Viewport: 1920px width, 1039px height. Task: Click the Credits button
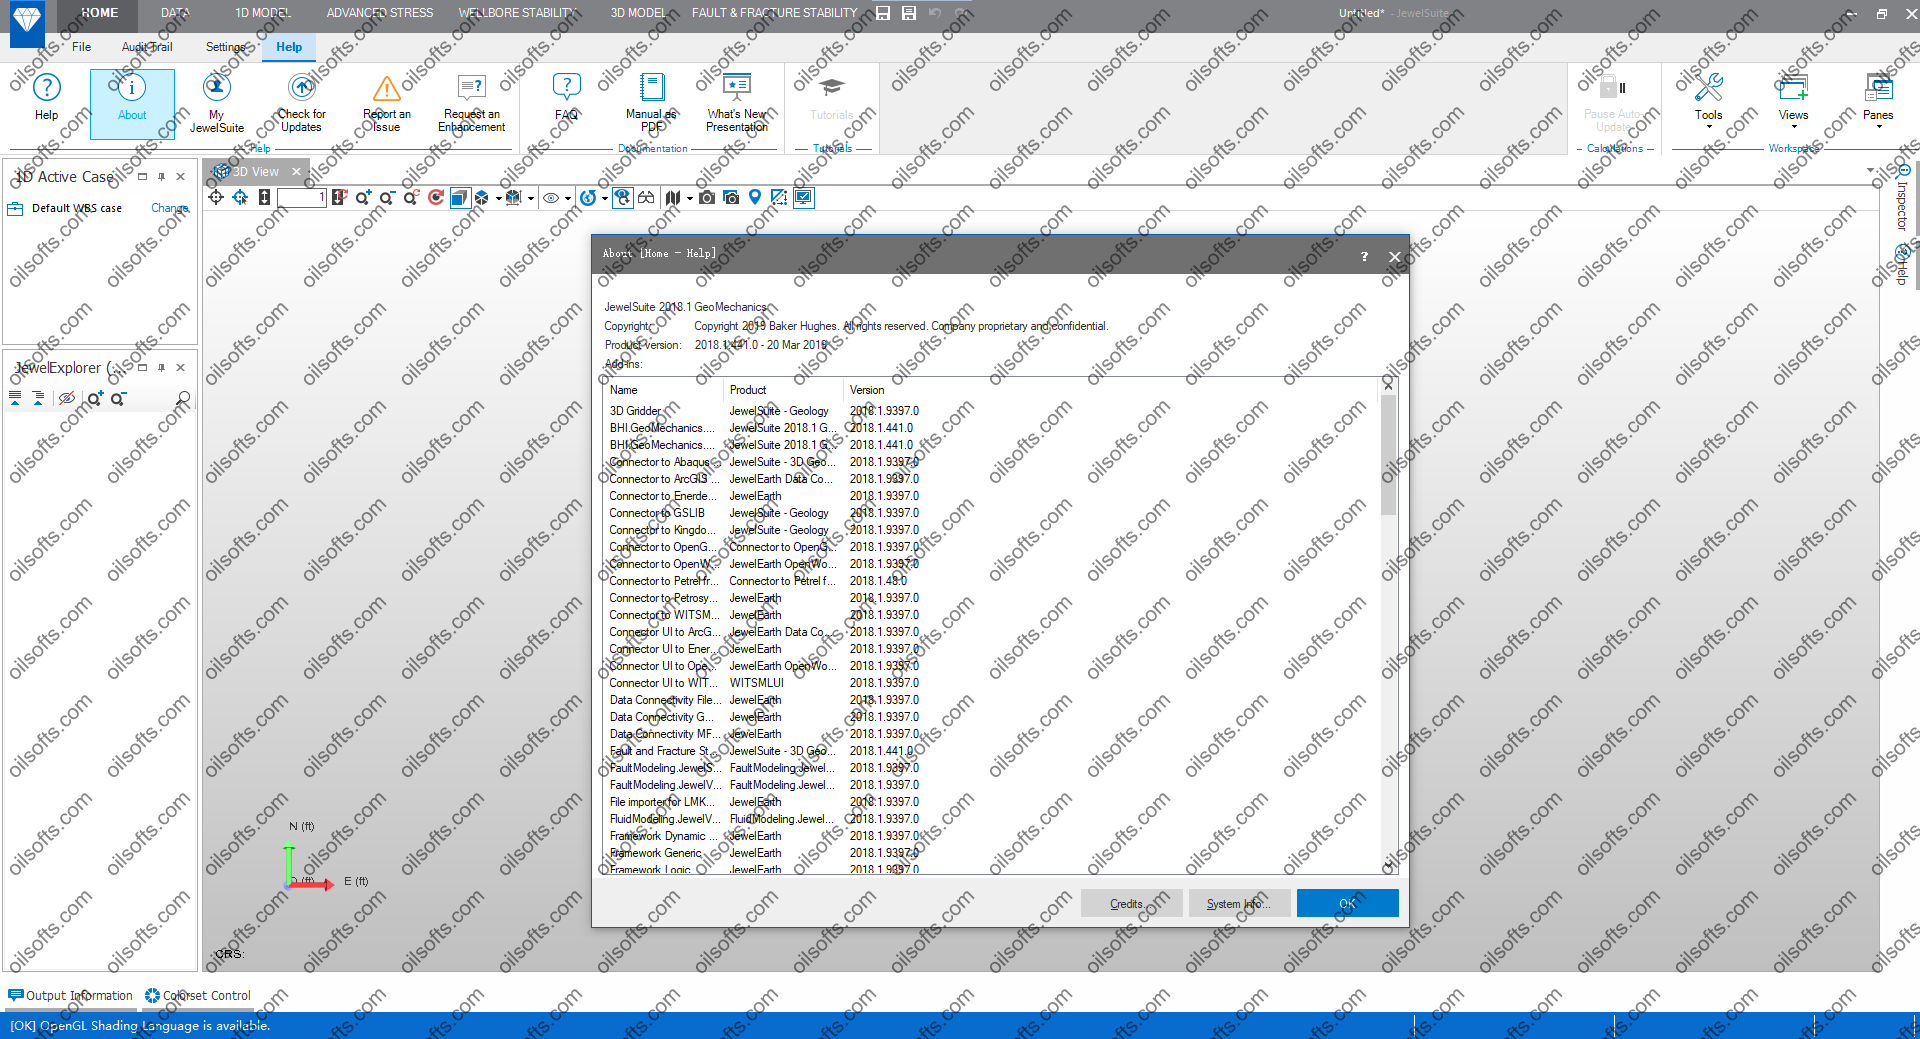tap(1131, 903)
